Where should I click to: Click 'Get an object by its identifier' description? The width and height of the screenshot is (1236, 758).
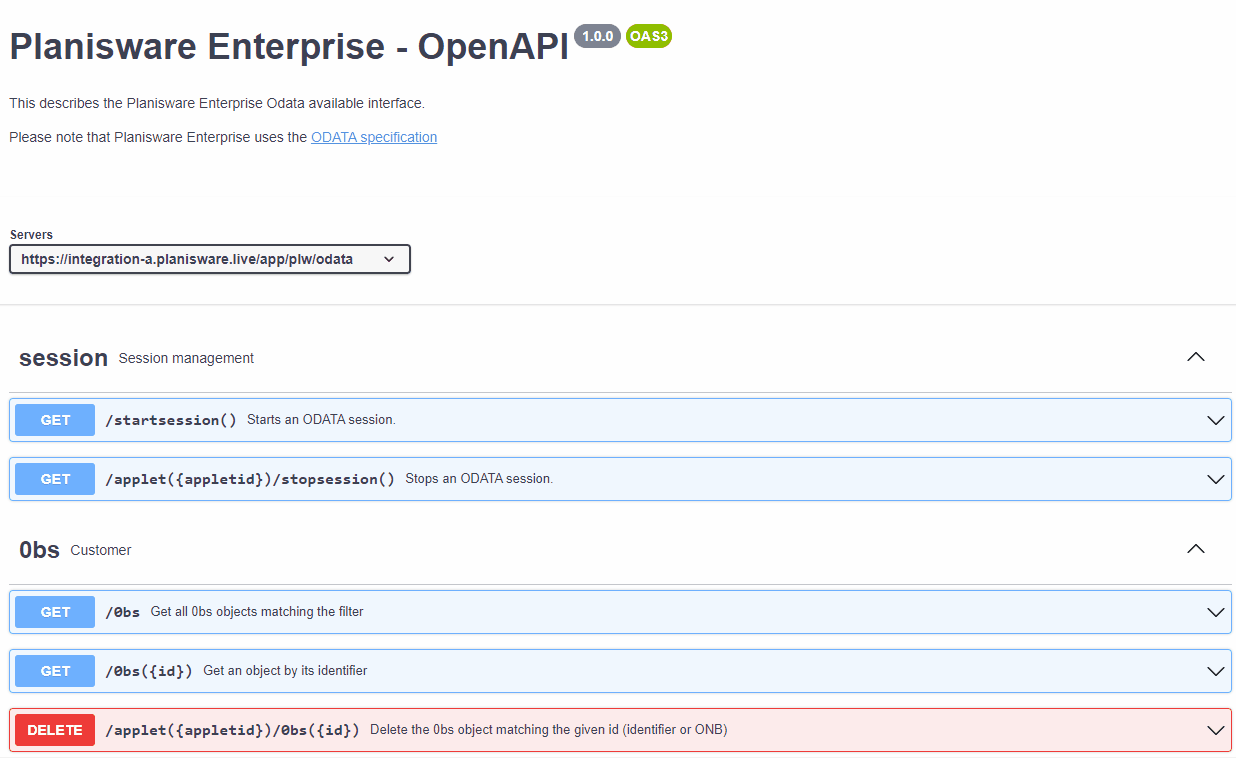[x=285, y=671]
